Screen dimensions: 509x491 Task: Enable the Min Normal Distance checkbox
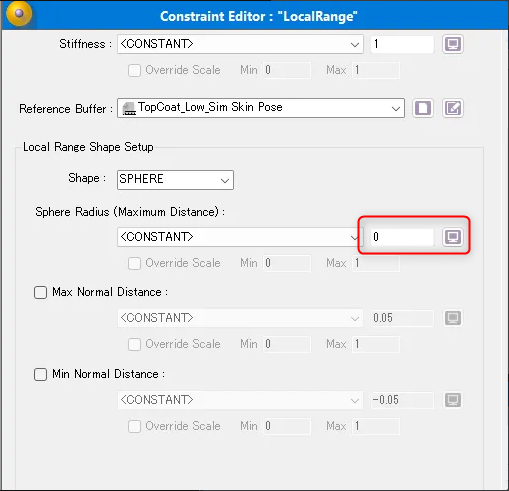point(40,374)
